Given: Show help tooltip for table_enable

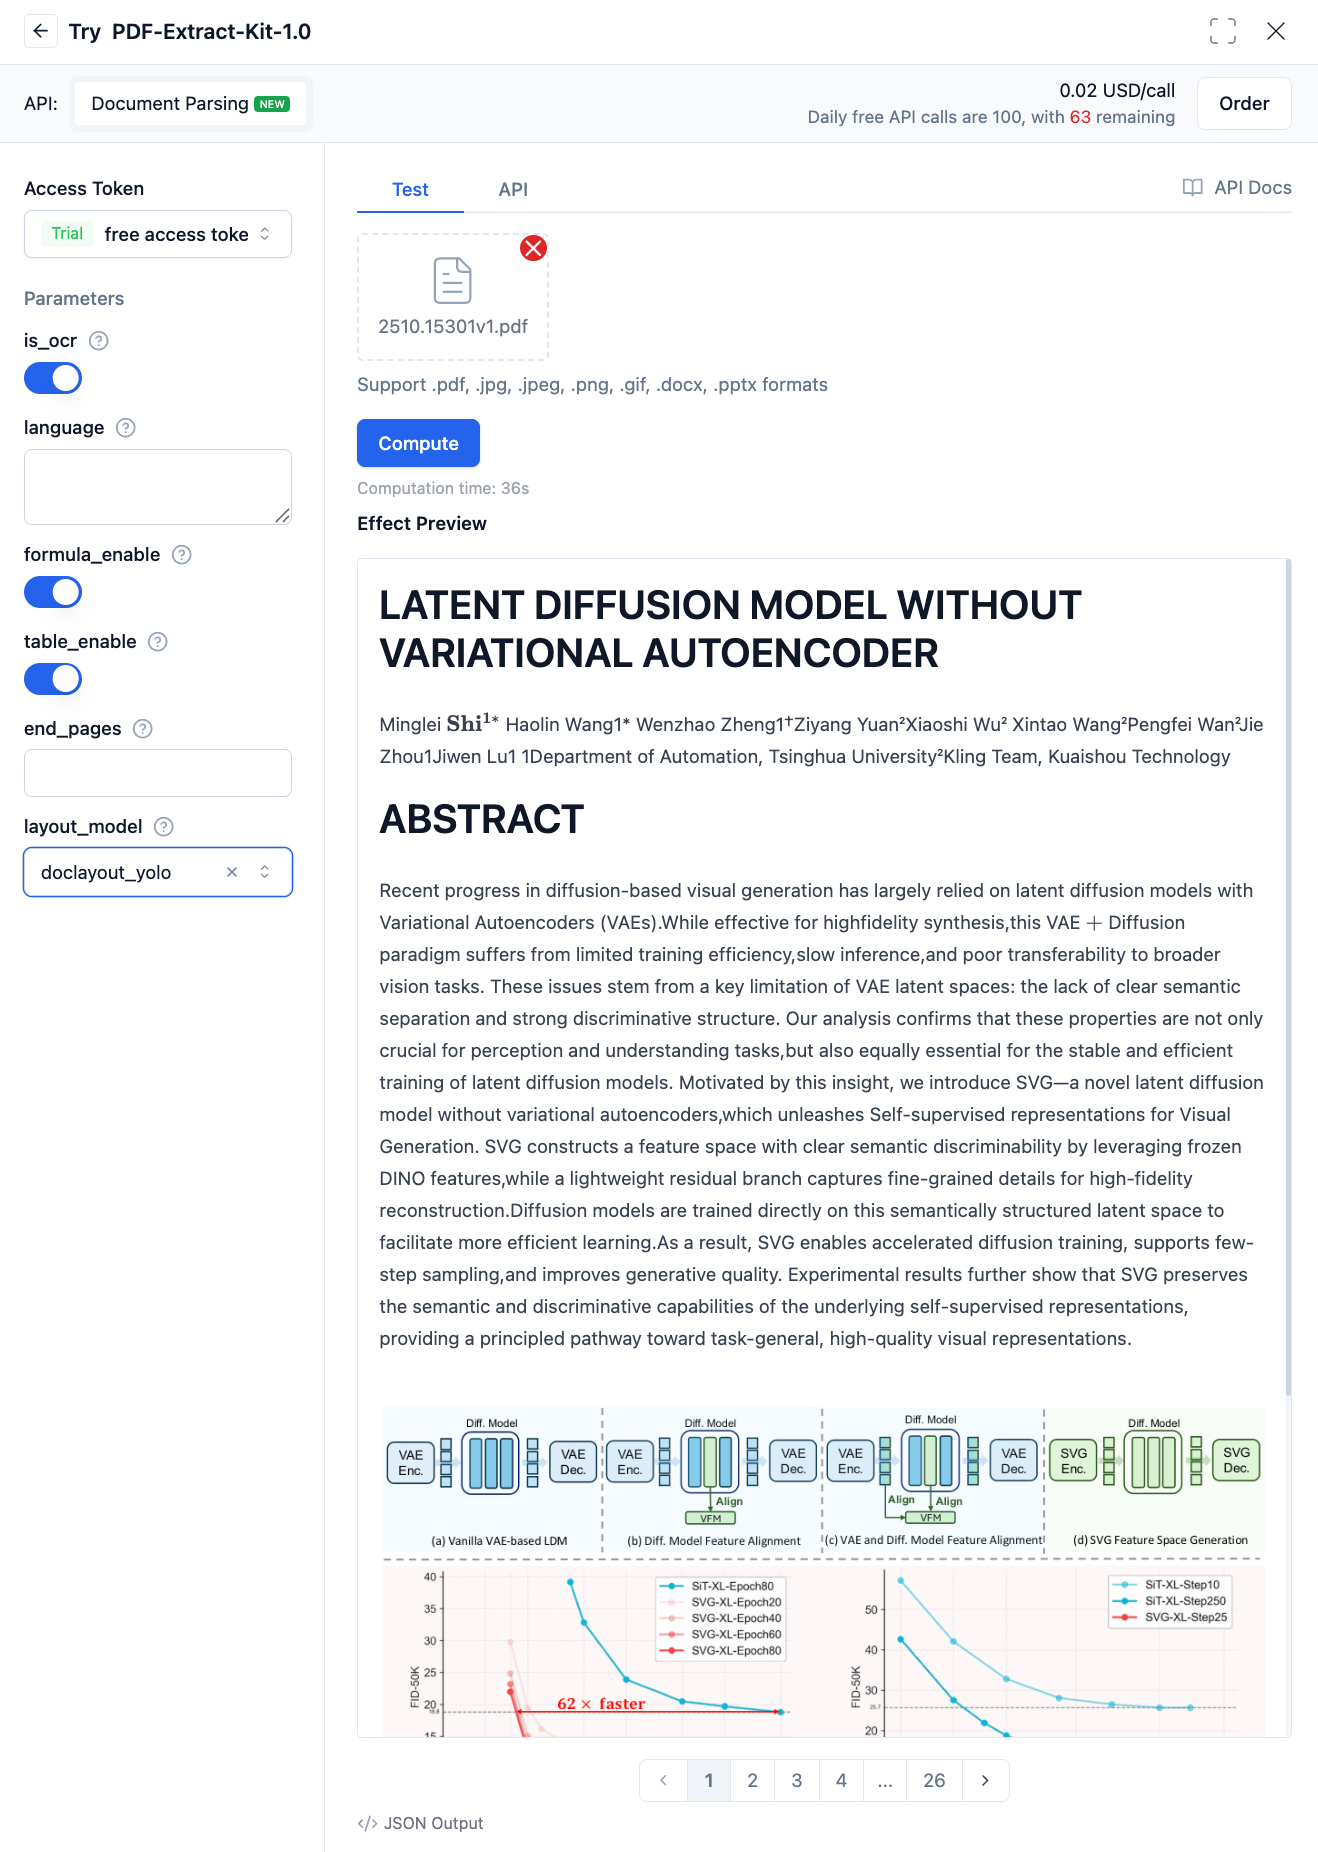Looking at the screenshot, I should click(x=158, y=642).
